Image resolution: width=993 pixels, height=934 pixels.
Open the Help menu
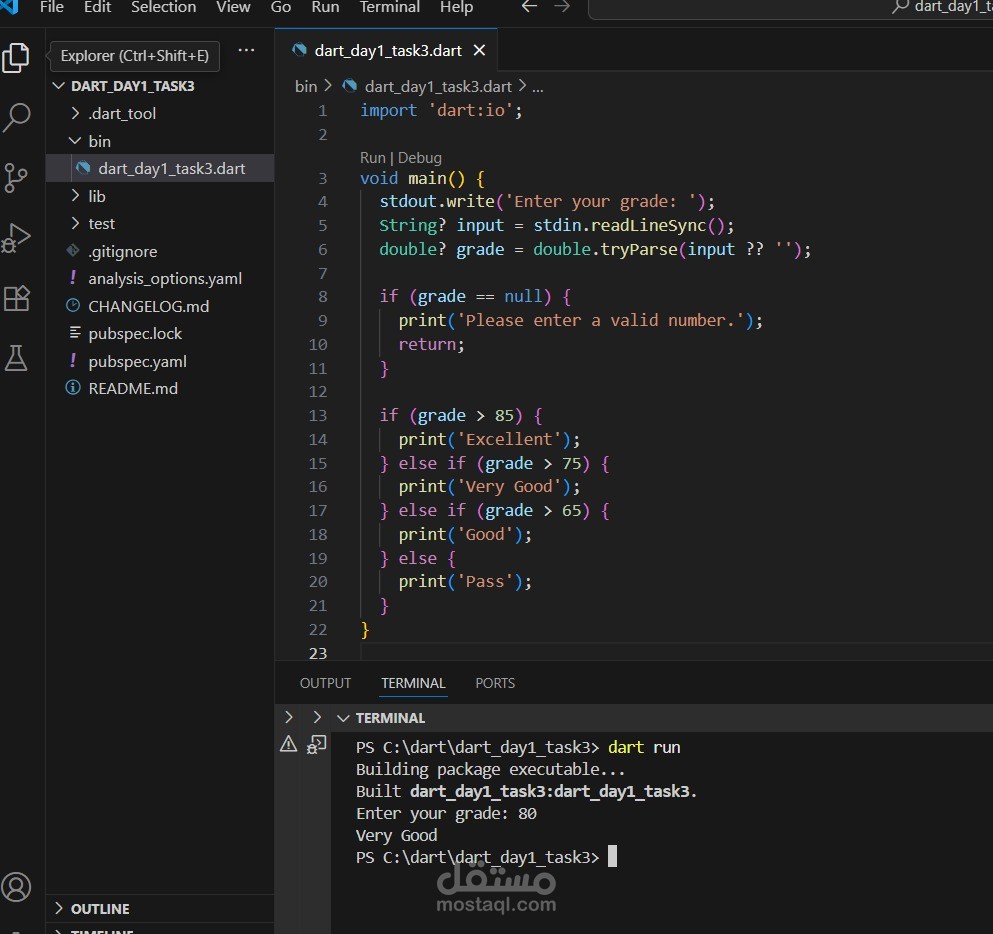[x=456, y=7]
